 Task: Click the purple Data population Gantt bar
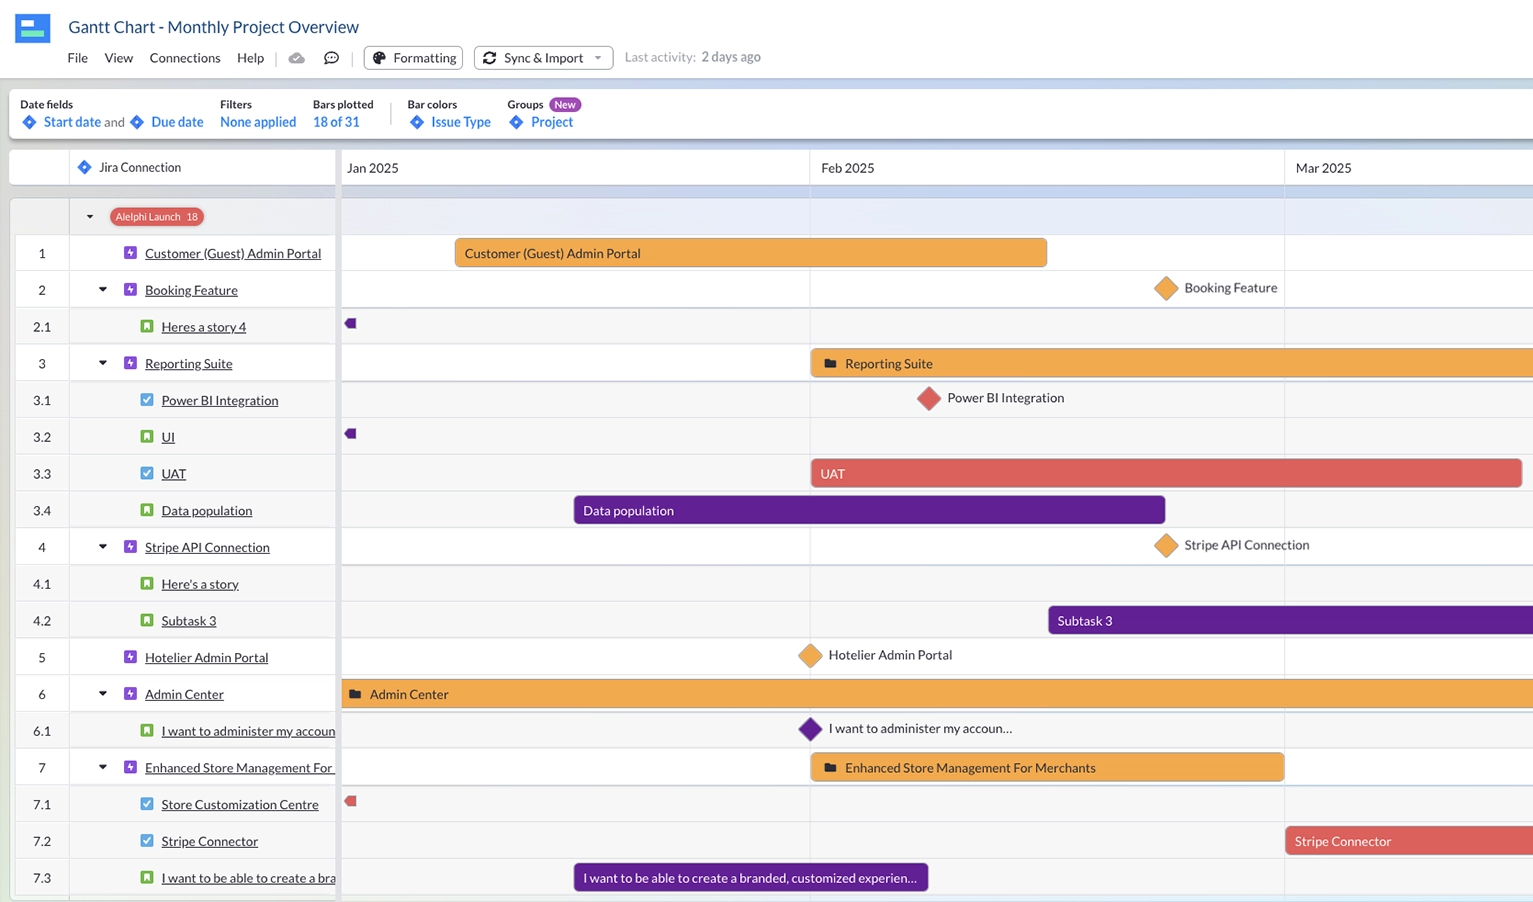coord(868,511)
